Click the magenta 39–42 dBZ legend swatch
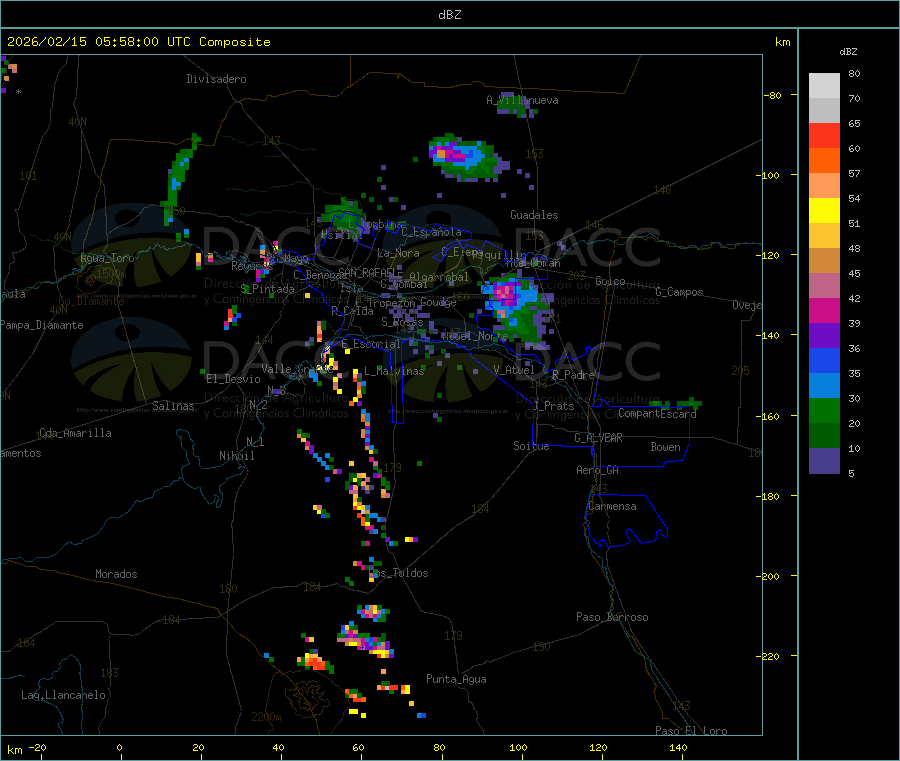This screenshot has width=900, height=761. point(824,310)
